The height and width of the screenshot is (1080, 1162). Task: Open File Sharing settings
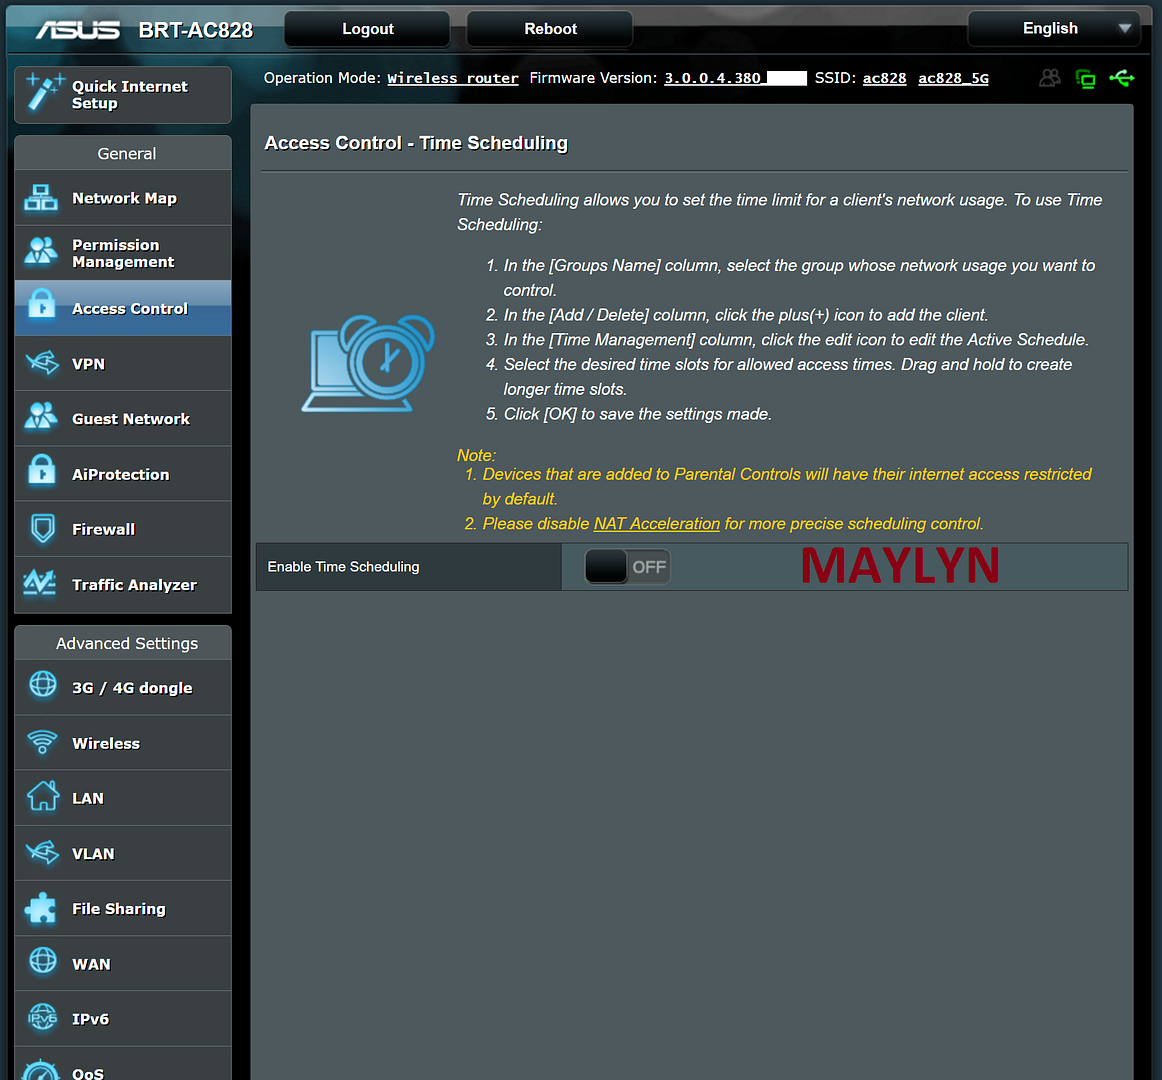pos(123,909)
